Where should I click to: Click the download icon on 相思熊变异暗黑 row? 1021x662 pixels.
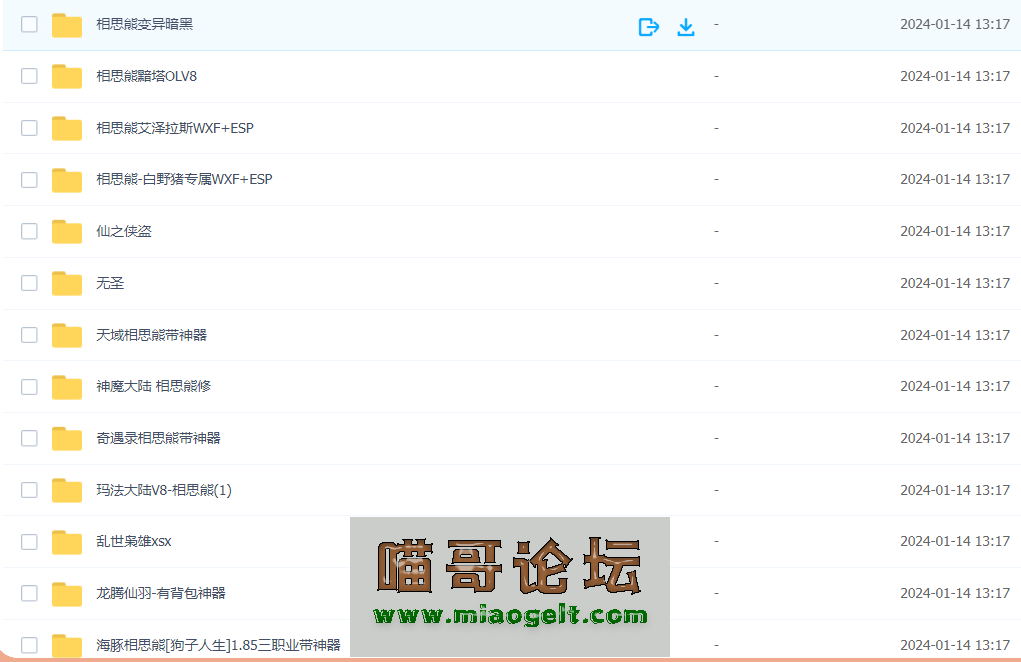tap(686, 27)
